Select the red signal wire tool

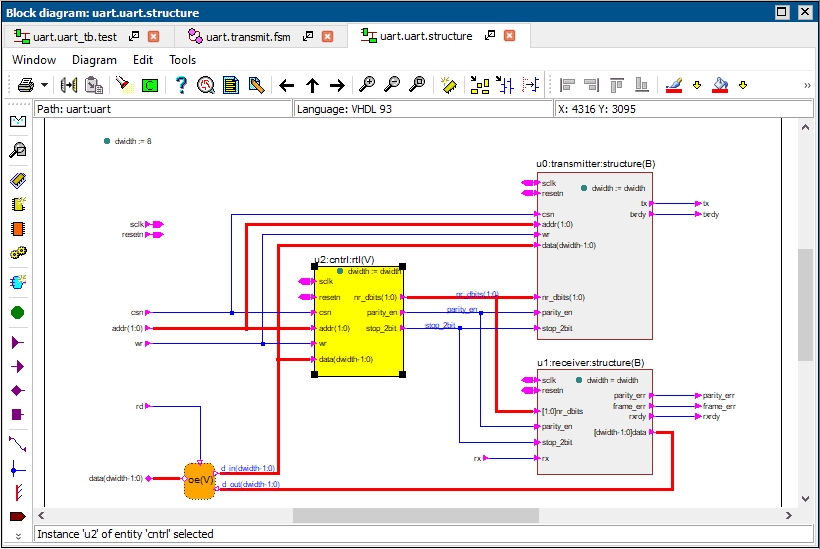coord(17,493)
